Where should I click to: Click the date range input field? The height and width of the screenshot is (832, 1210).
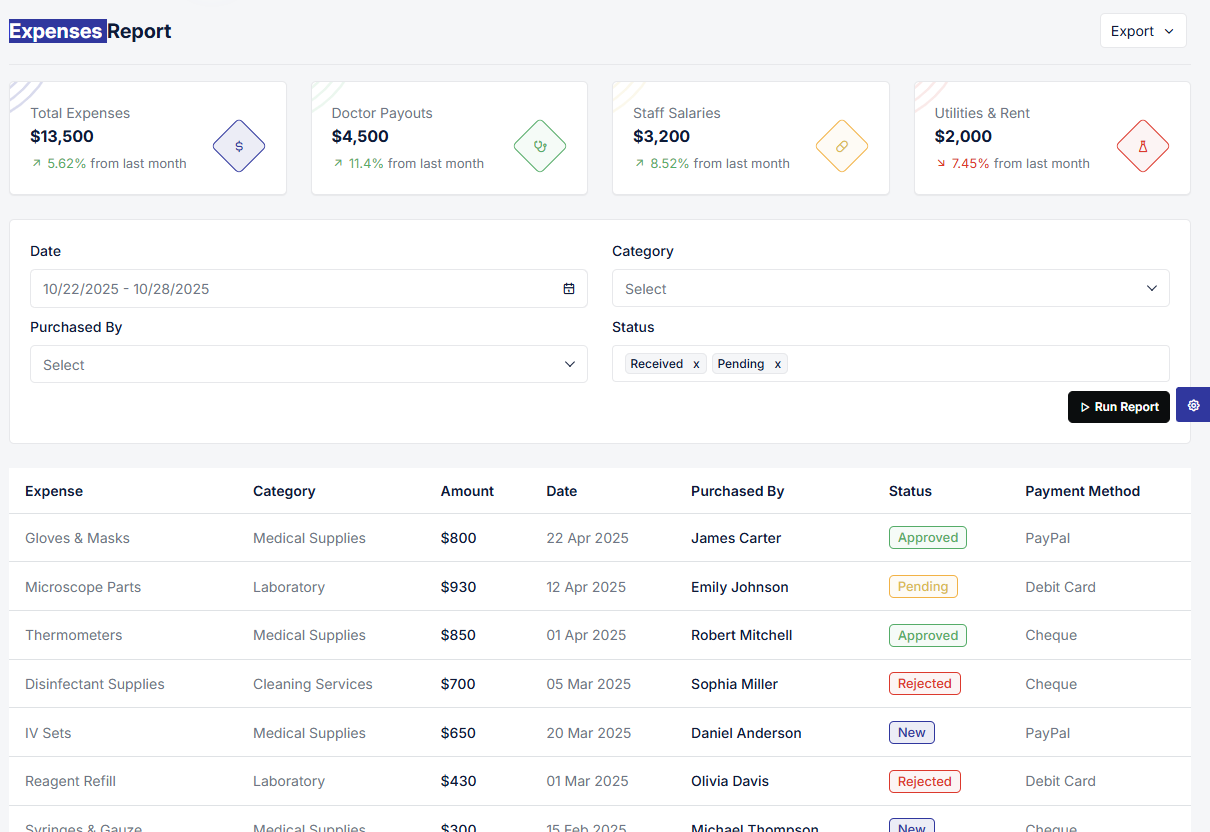[309, 289]
